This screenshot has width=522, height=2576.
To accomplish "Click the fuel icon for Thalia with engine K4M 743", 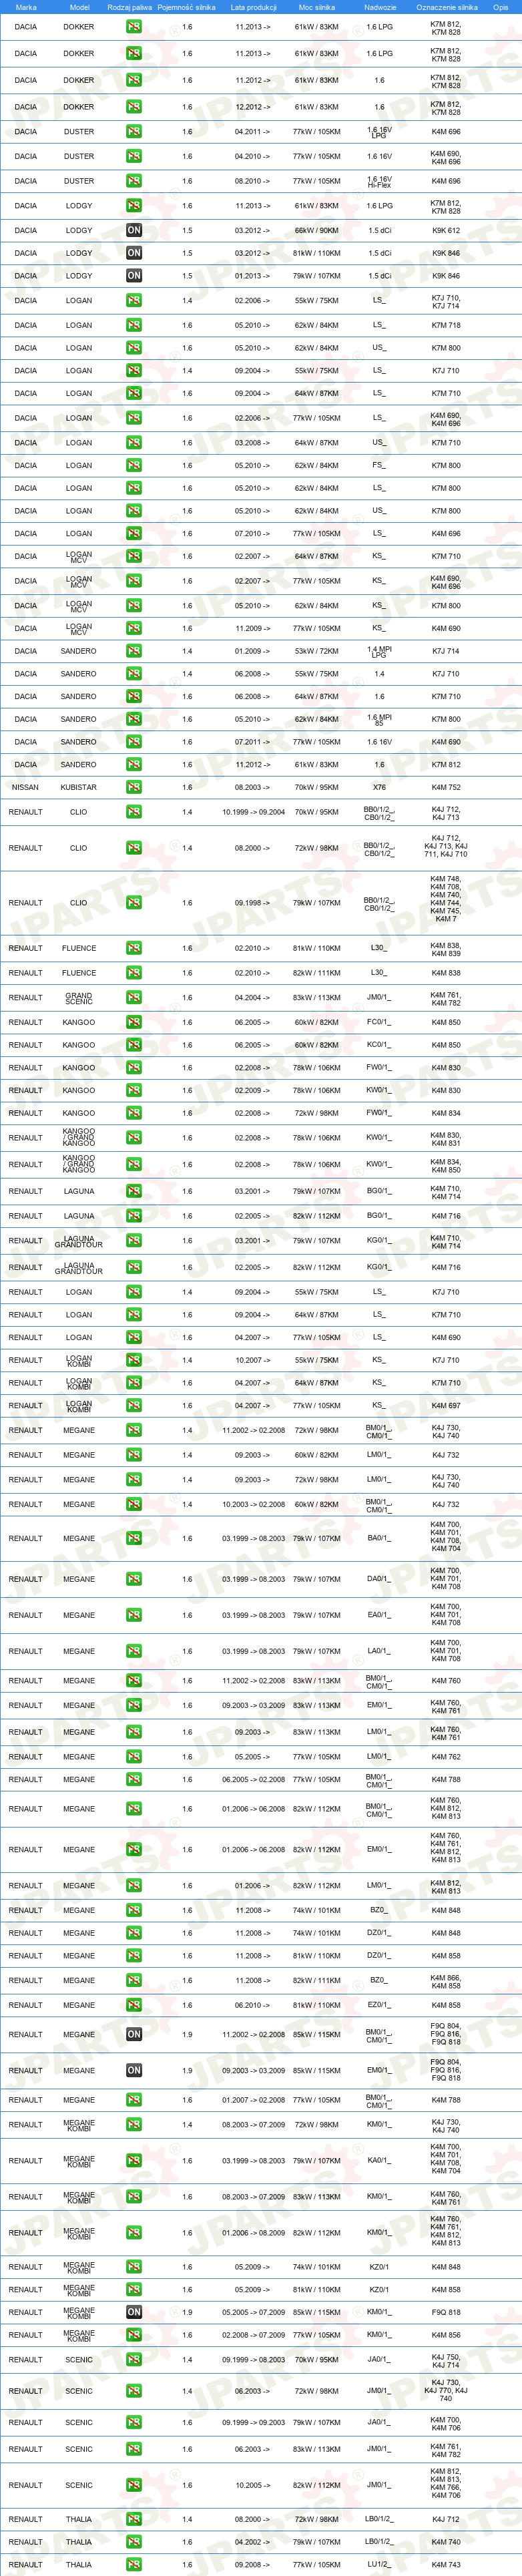I will pos(134,2565).
